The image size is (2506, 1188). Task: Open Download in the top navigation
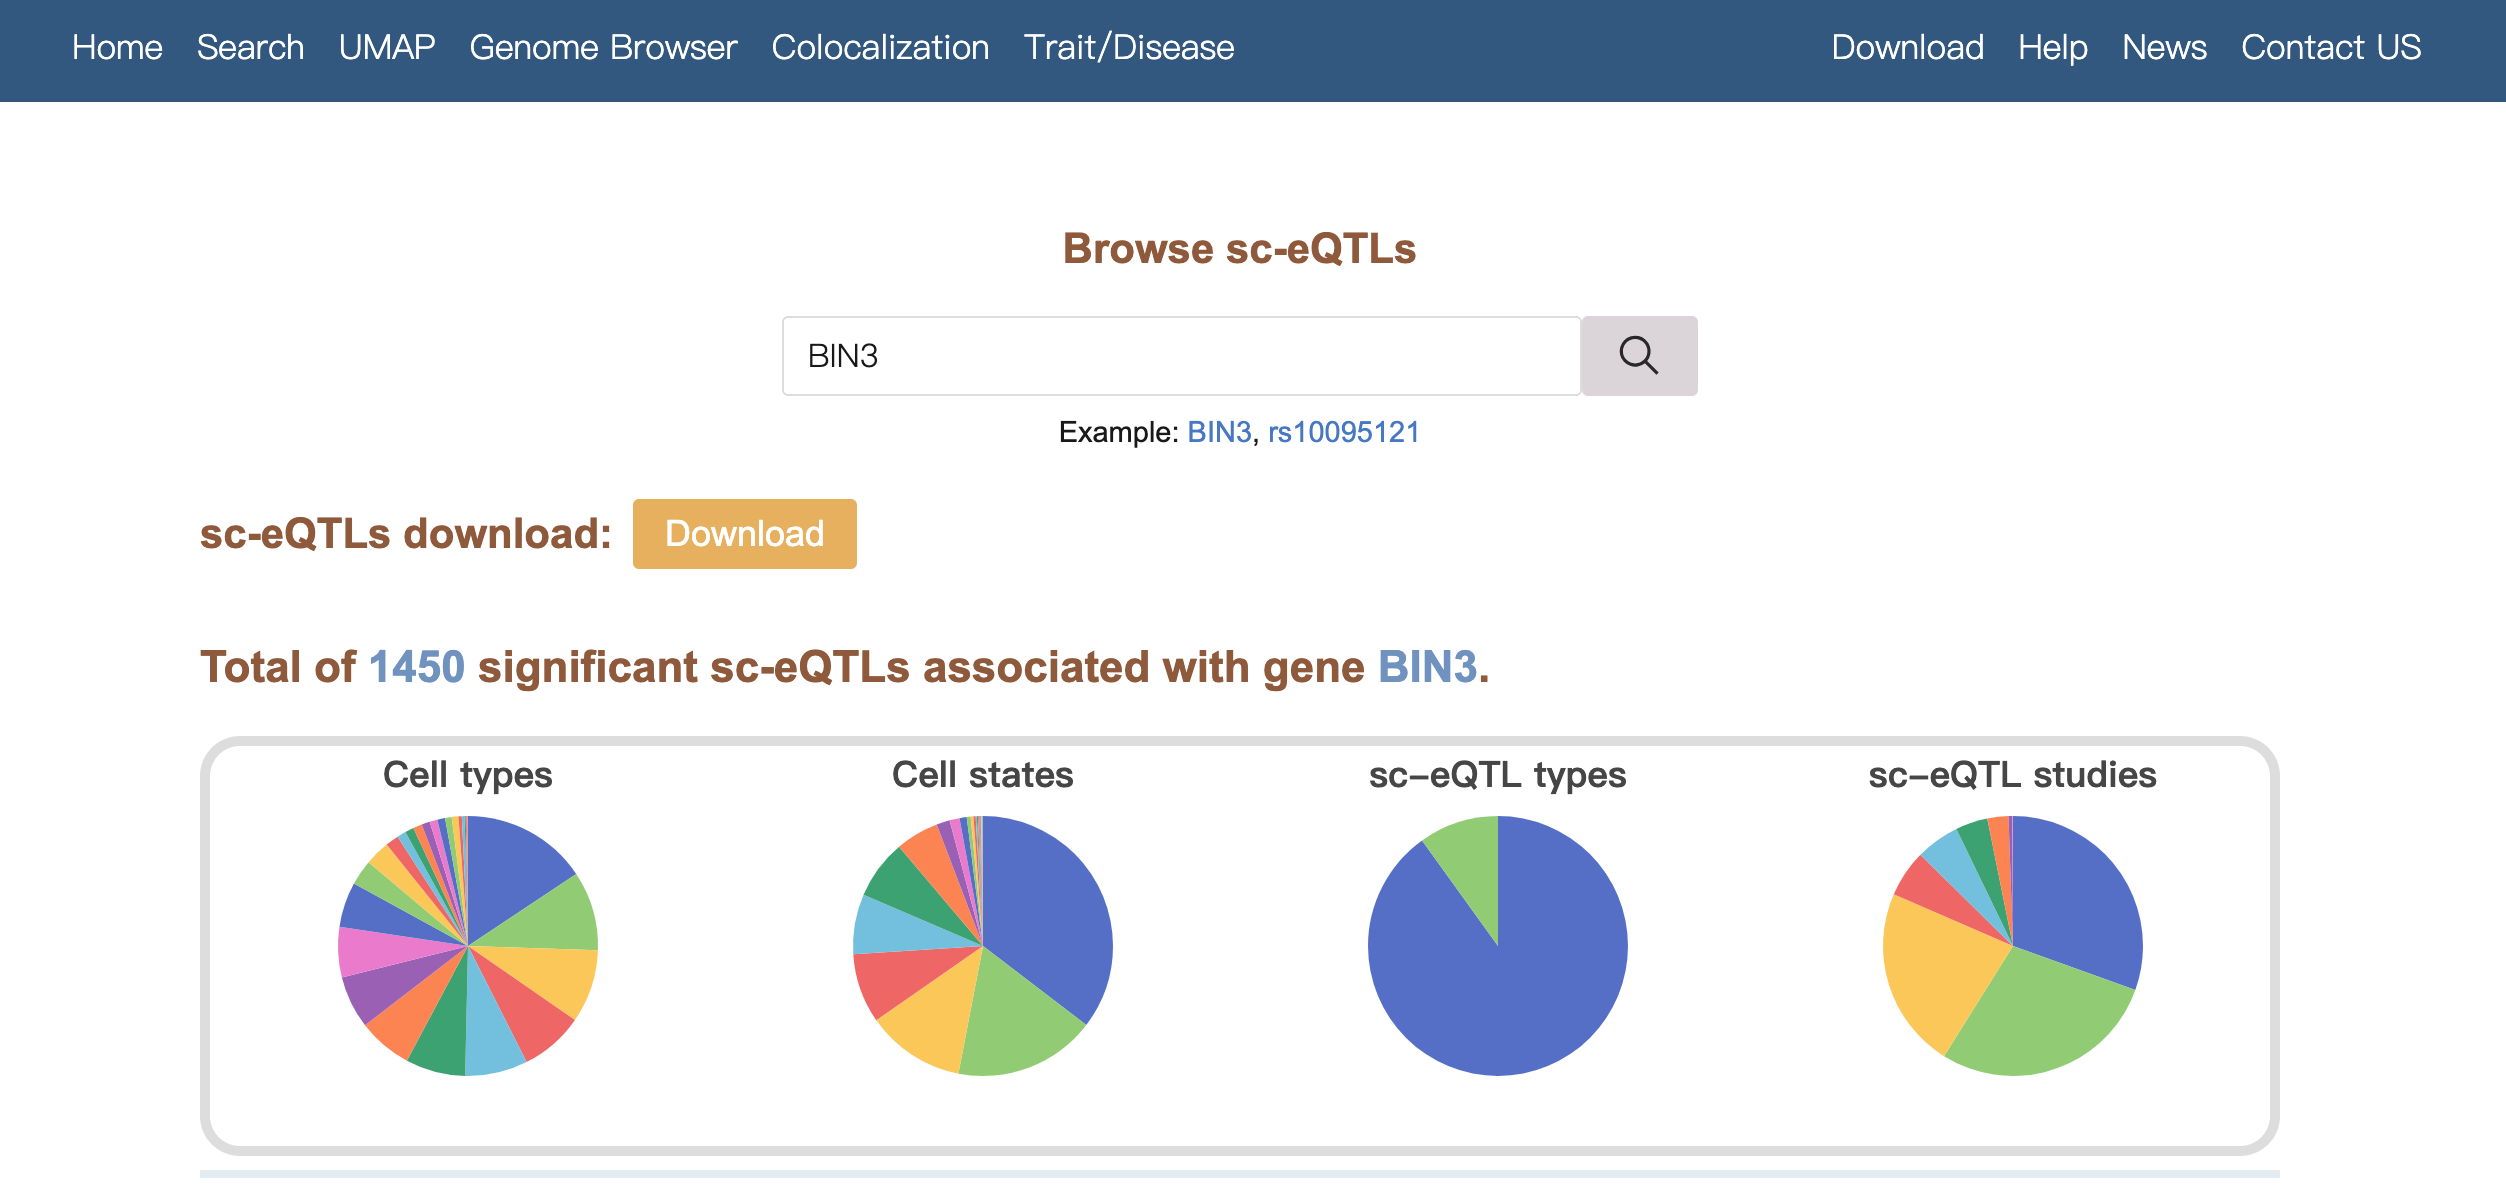pyautogui.click(x=1907, y=48)
